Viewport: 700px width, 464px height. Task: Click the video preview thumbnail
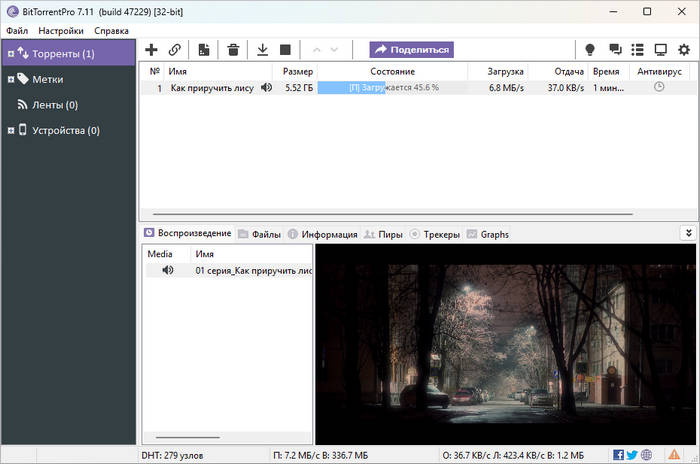point(506,344)
